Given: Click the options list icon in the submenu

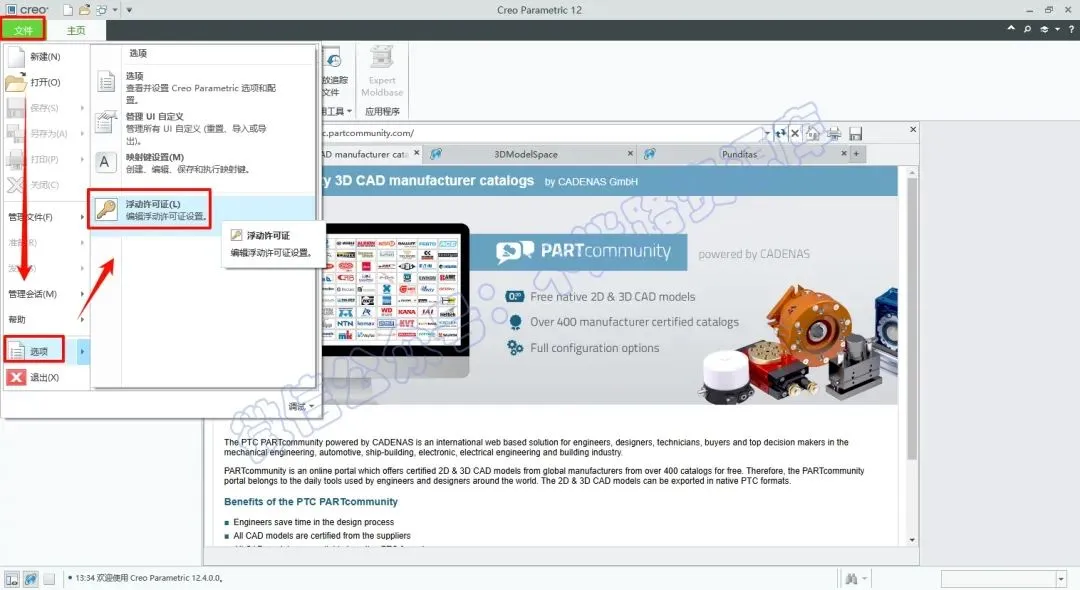Looking at the screenshot, I should (106, 83).
